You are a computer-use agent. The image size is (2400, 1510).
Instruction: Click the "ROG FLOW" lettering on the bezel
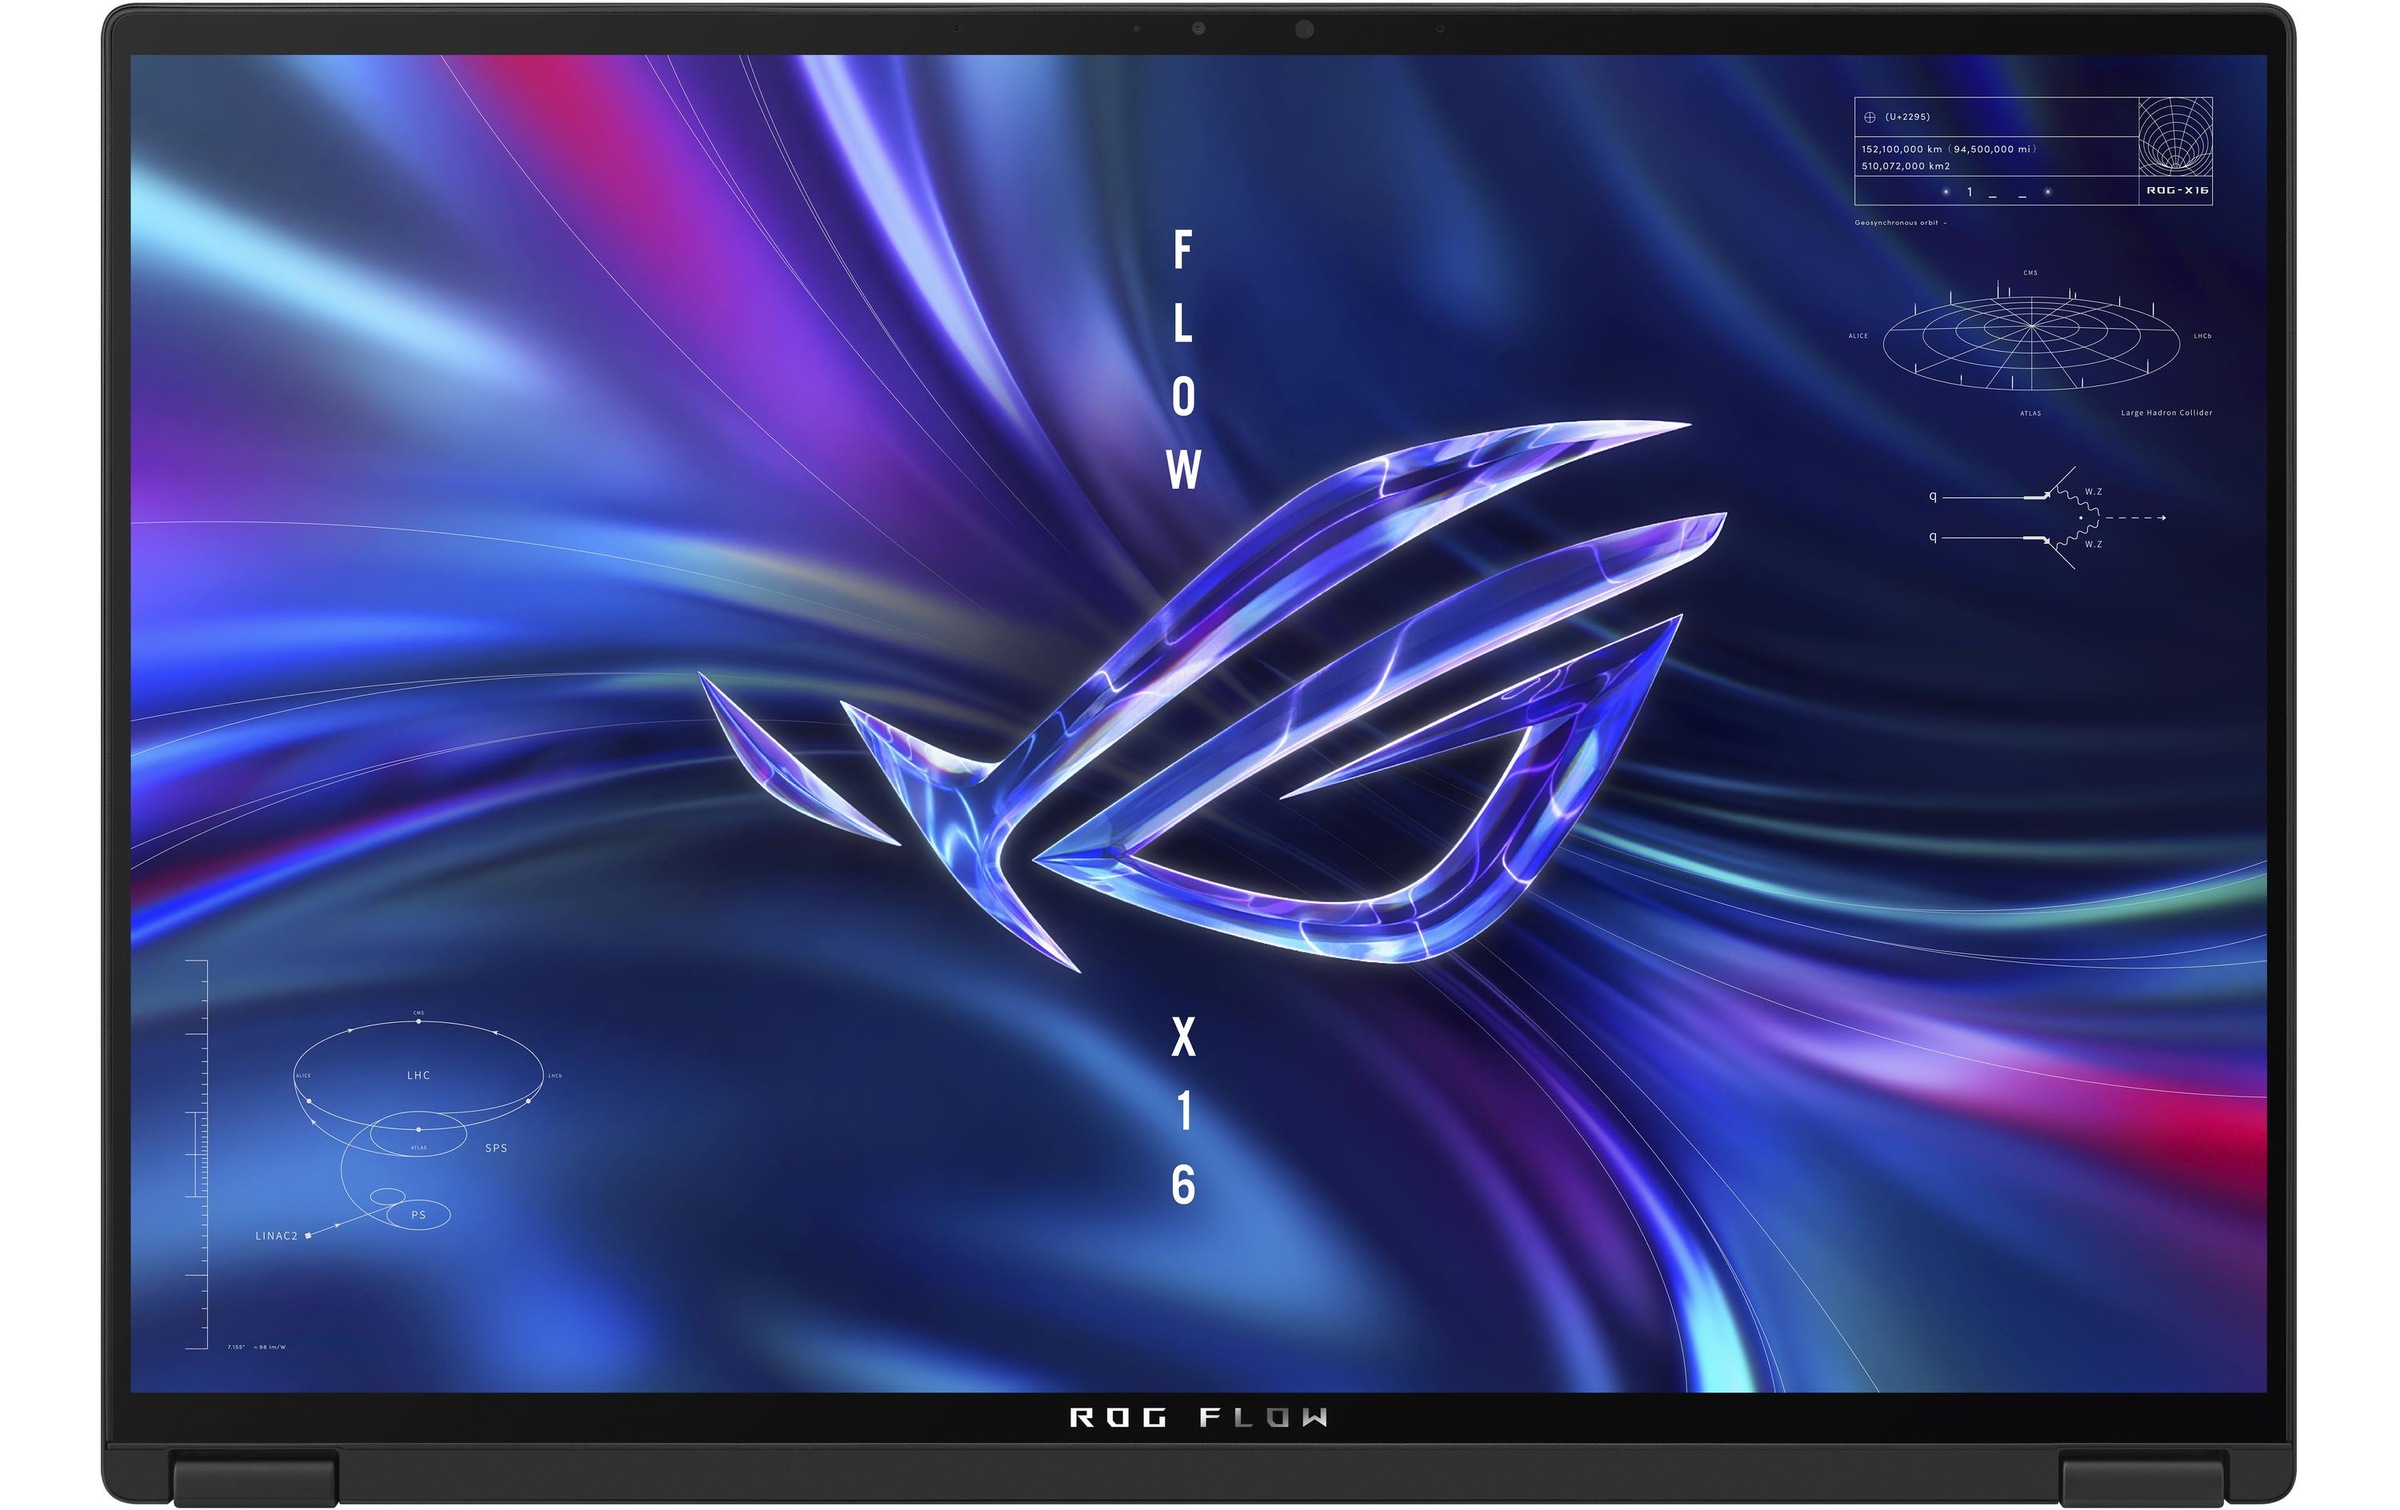click(x=1198, y=1417)
